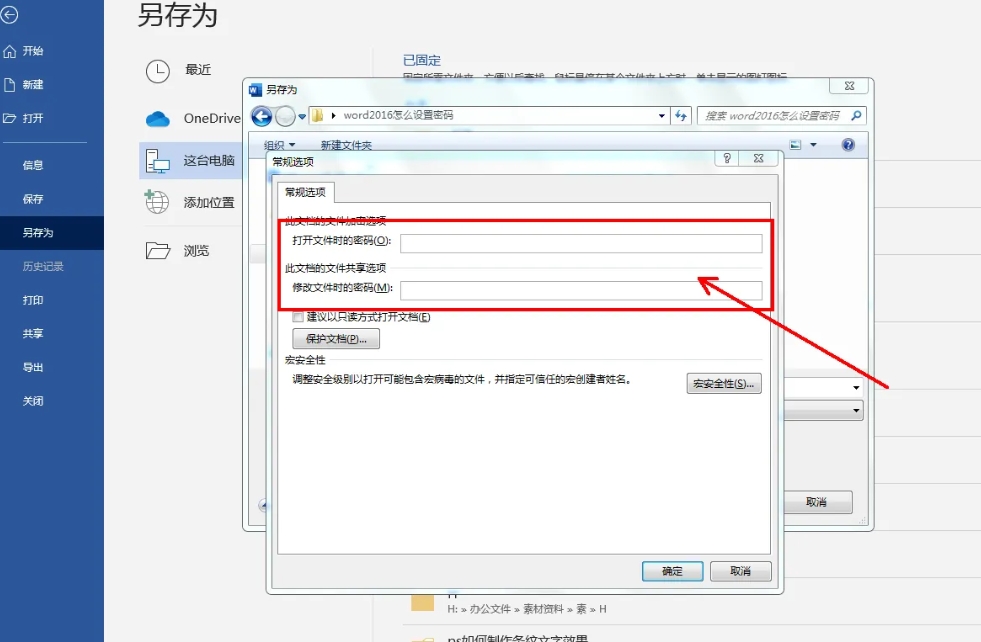This screenshot has height=642, width=981.
Task: Select the 常规选项 tab
Action: click(x=305, y=192)
